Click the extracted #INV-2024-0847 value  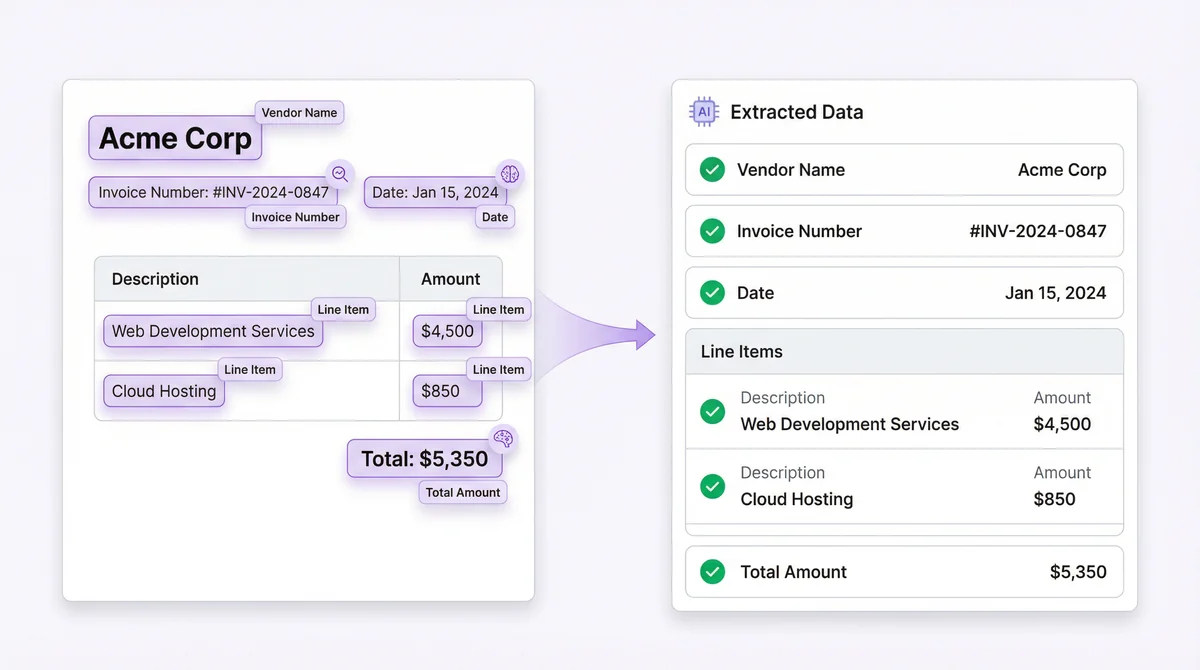[x=1038, y=231]
